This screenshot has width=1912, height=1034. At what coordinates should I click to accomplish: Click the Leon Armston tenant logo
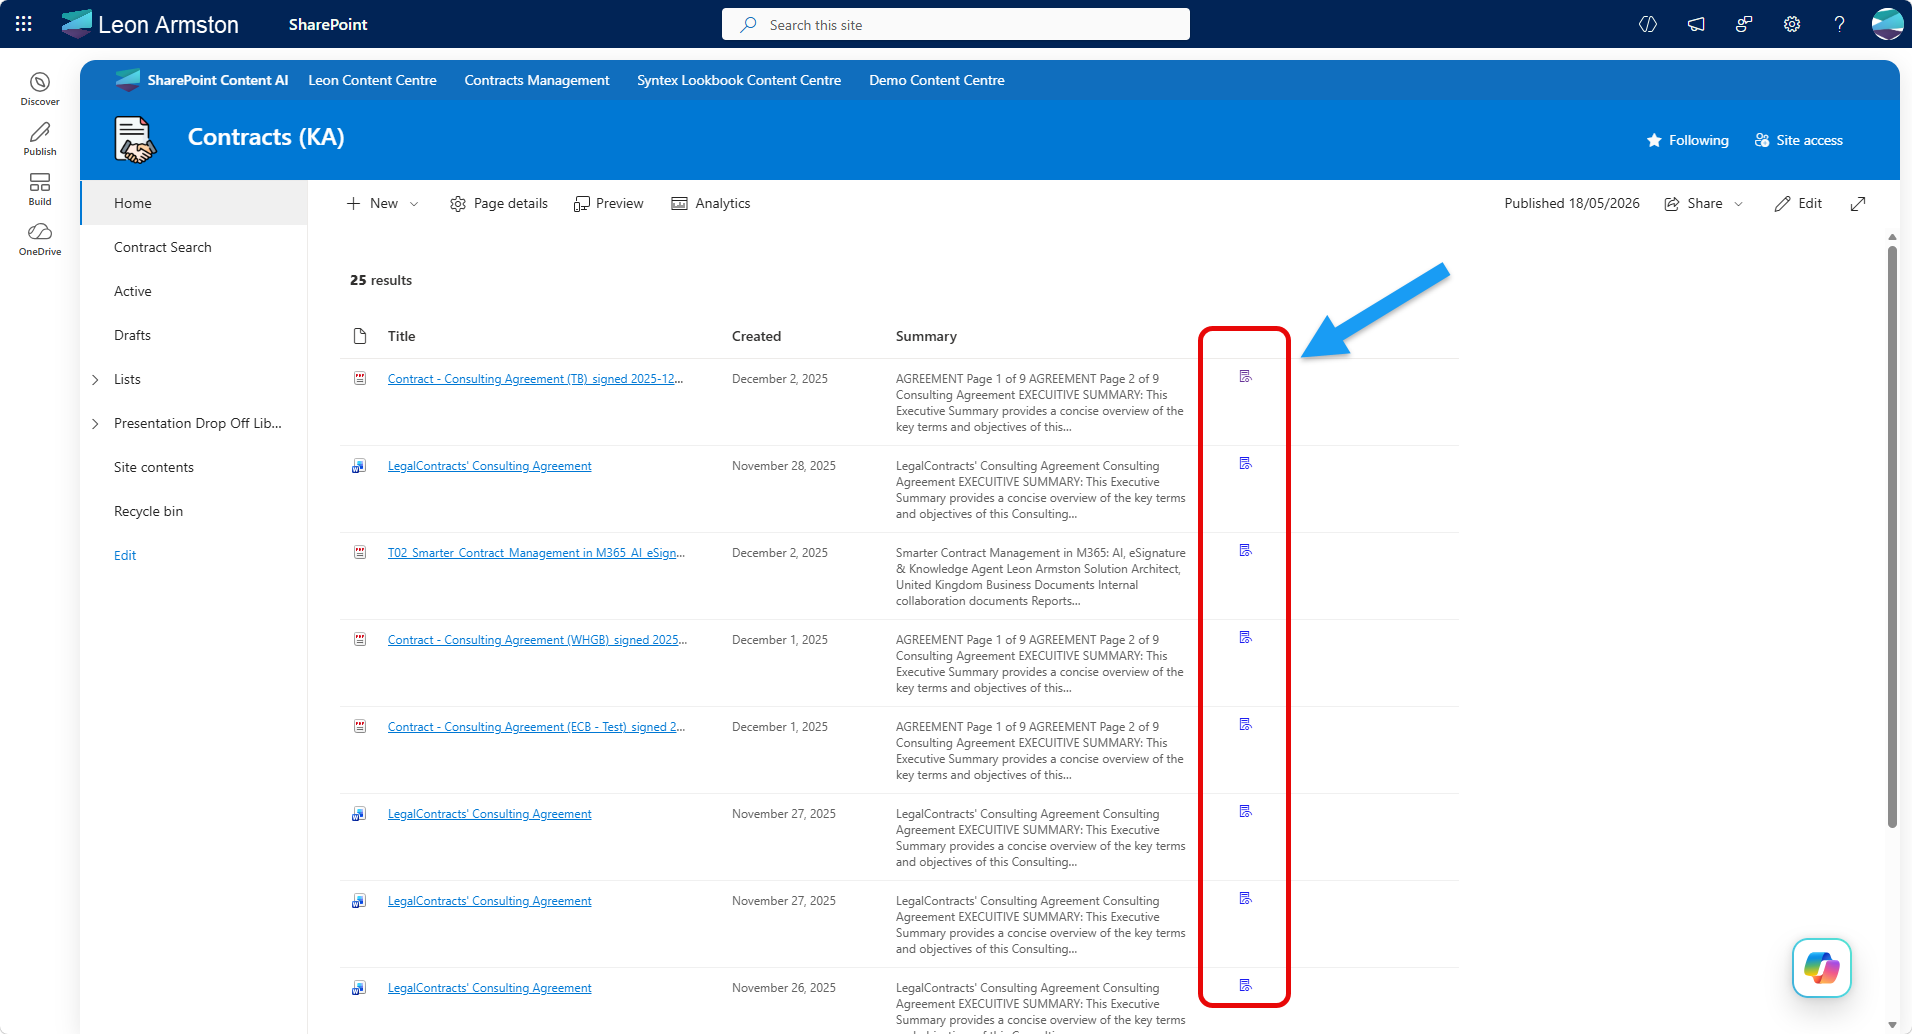[x=150, y=24]
